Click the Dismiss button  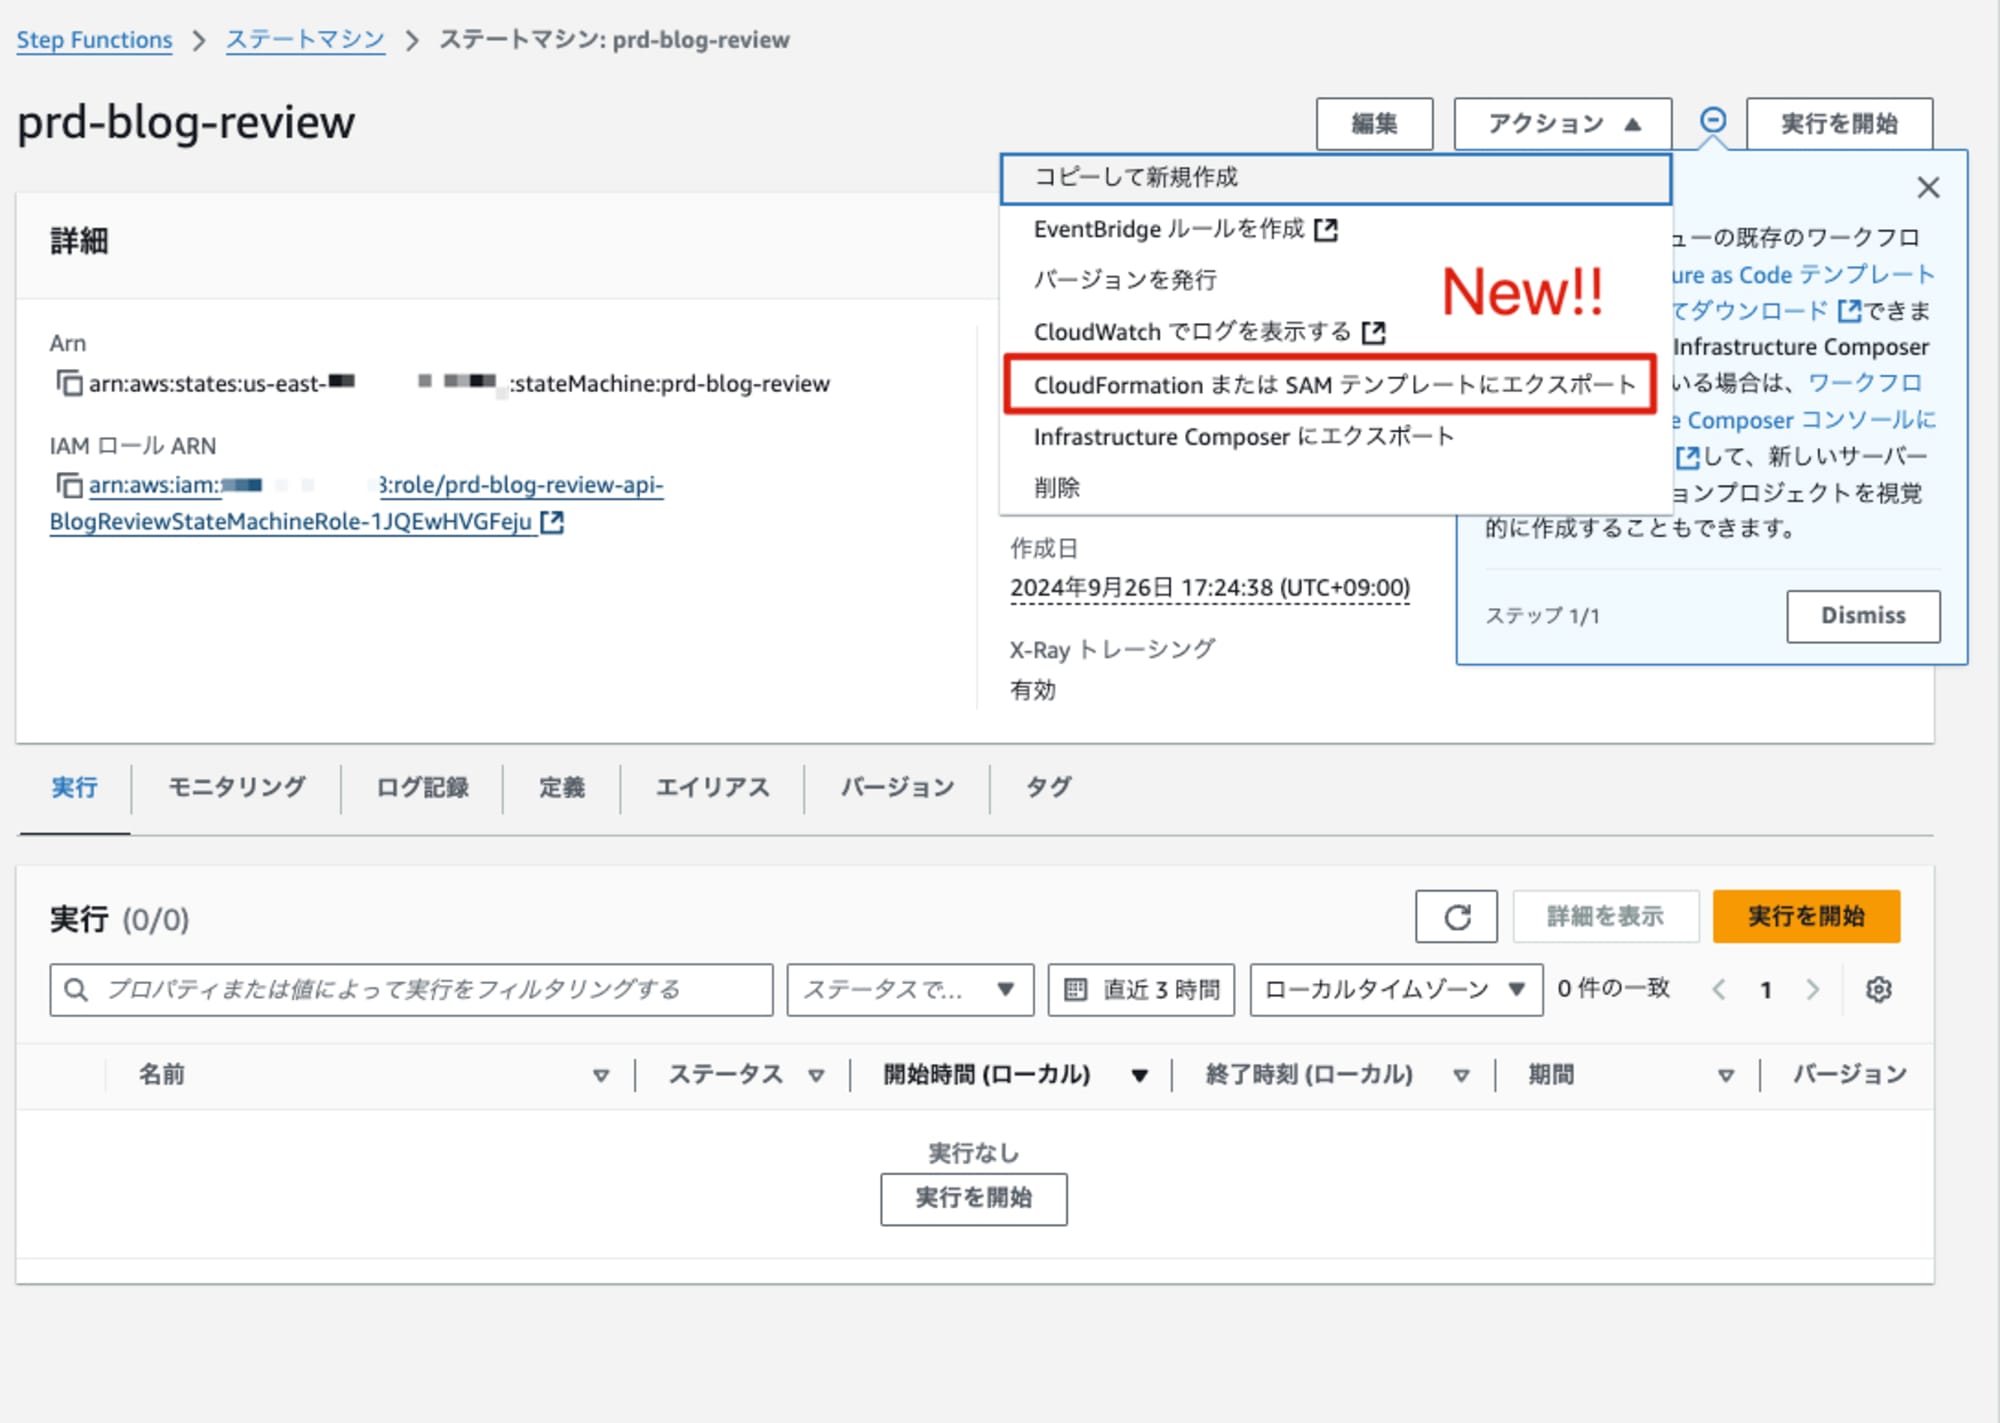(x=1863, y=616)
